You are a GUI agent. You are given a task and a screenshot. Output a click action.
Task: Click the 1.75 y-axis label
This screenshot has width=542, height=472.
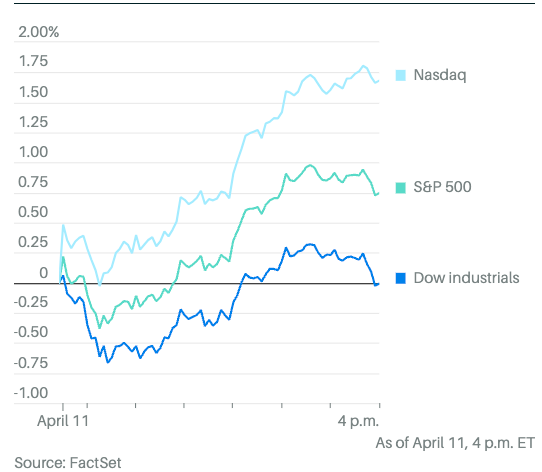point(33,61)
